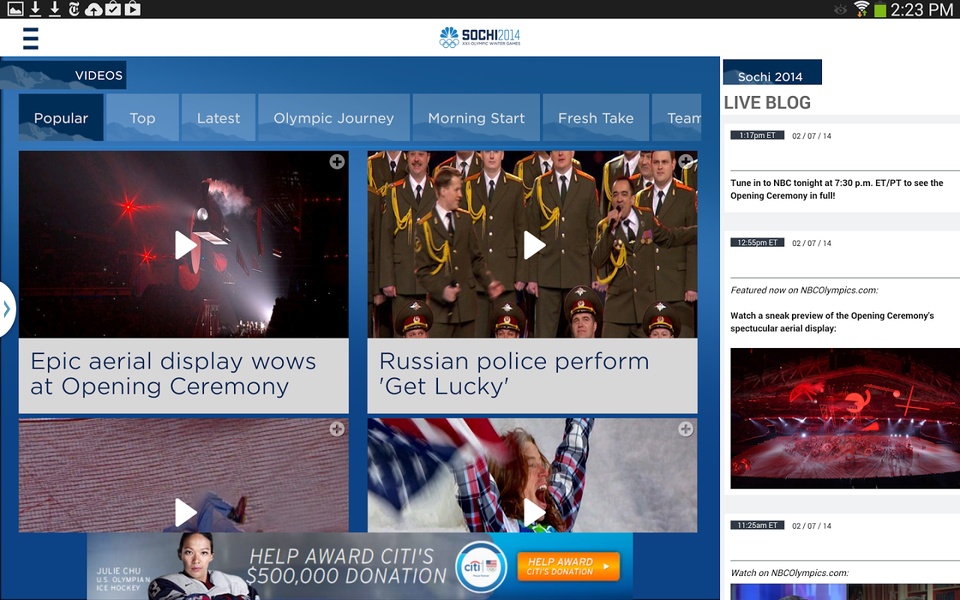
Task: Click the 'Watch a sneak preview' blog text
Action: [832, 322]
